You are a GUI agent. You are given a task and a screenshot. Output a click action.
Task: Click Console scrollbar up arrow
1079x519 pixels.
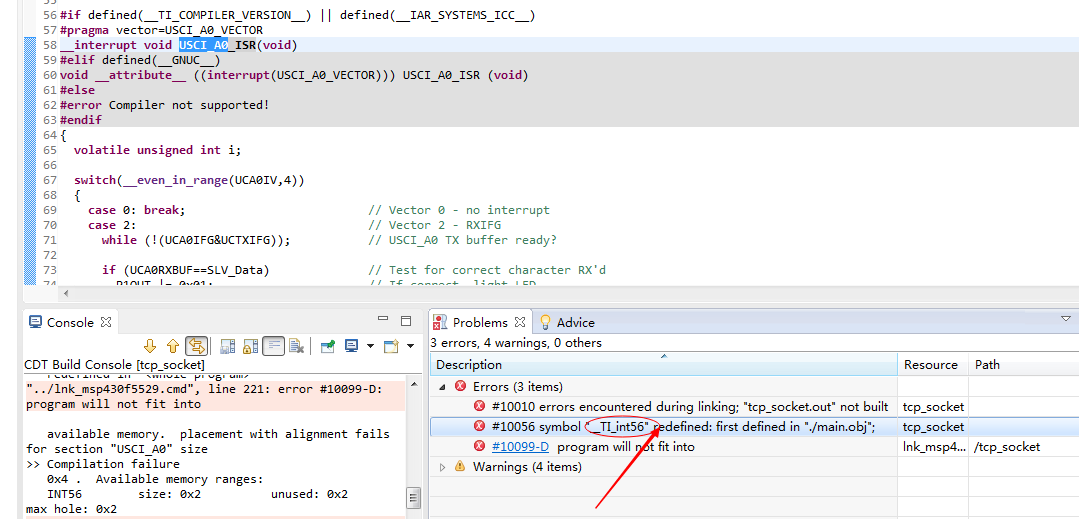(414, 382)
